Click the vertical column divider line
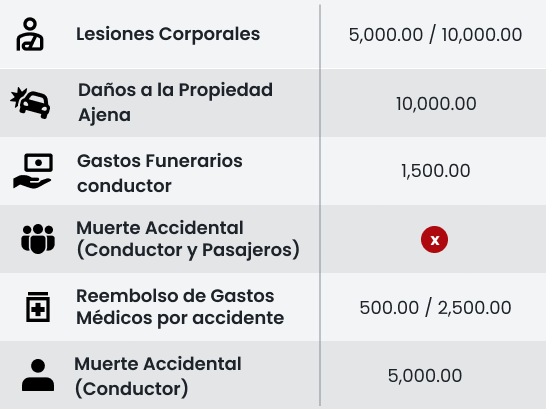 click(320, 205)
